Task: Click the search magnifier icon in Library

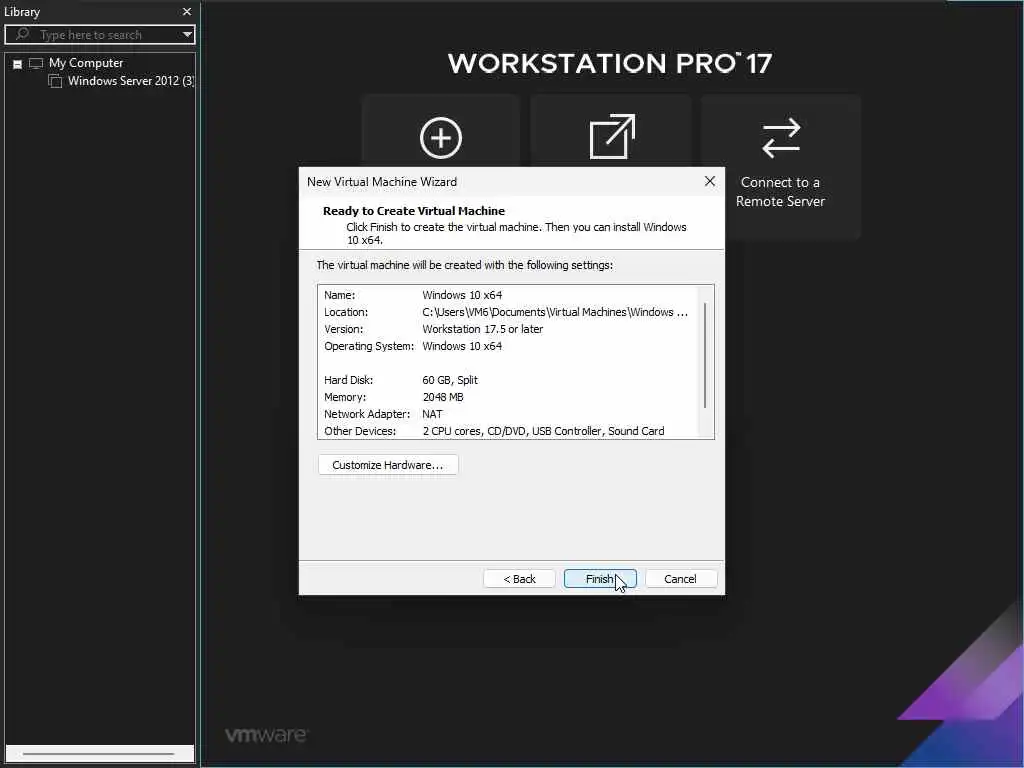Action: click(x=22, y=34)
